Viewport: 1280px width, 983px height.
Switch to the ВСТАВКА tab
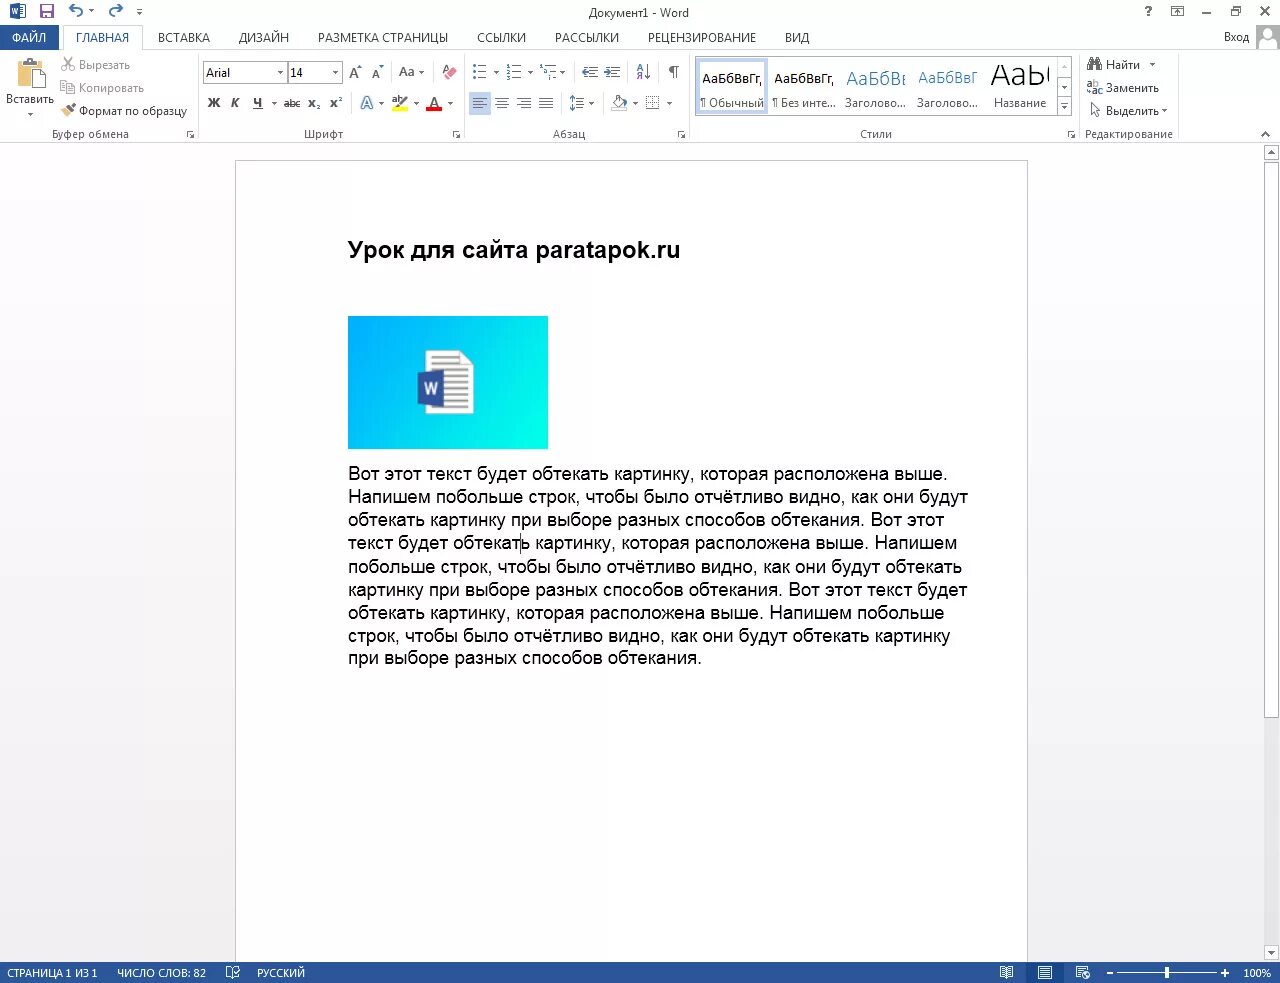point(184,37)
